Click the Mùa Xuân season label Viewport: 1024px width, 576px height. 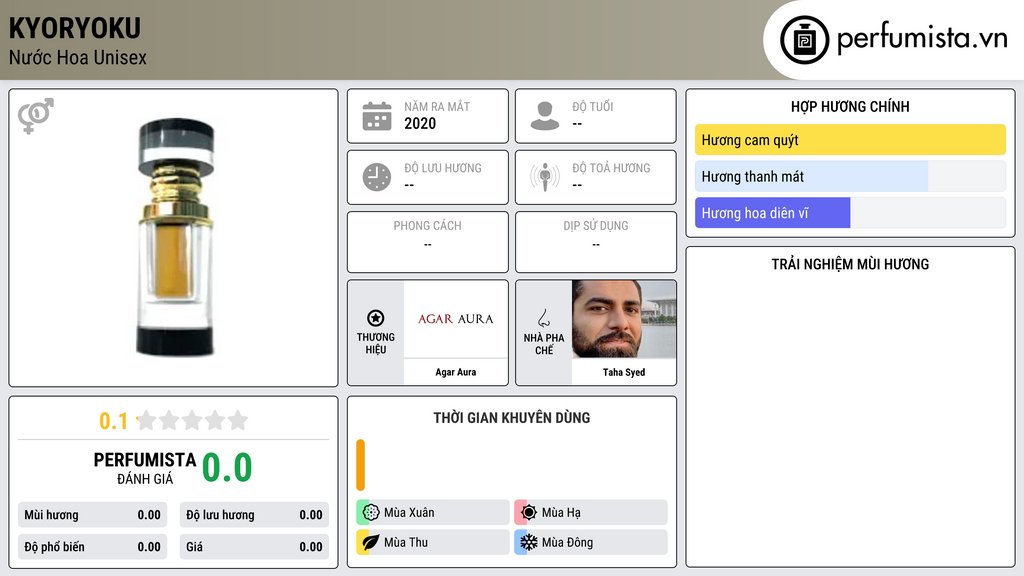click(x=409, y=513)
